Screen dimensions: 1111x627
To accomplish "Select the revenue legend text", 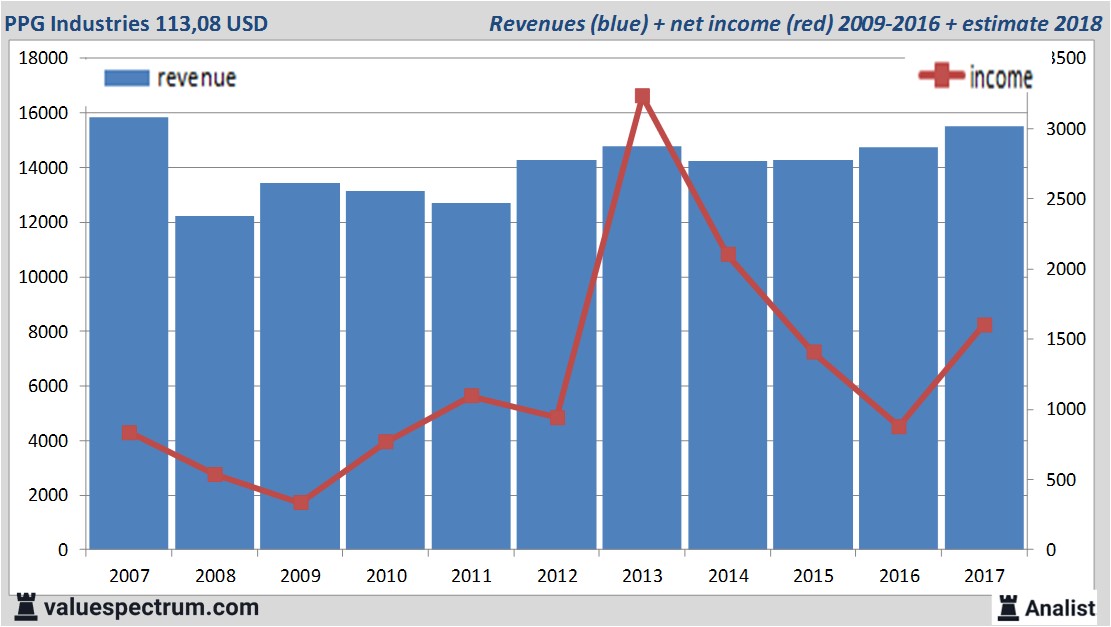I will (196, 78).
